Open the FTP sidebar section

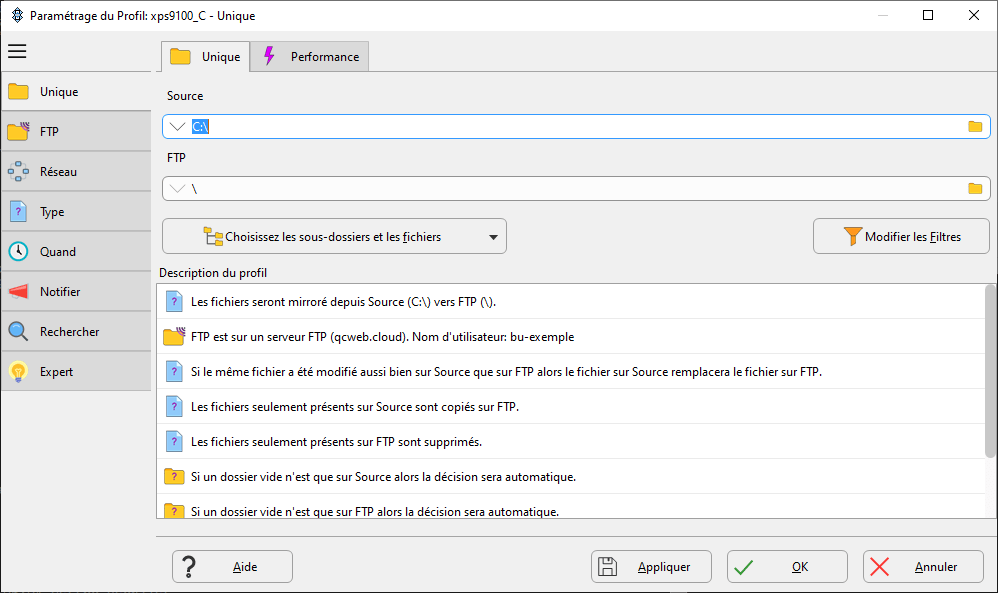coord(76,132)
